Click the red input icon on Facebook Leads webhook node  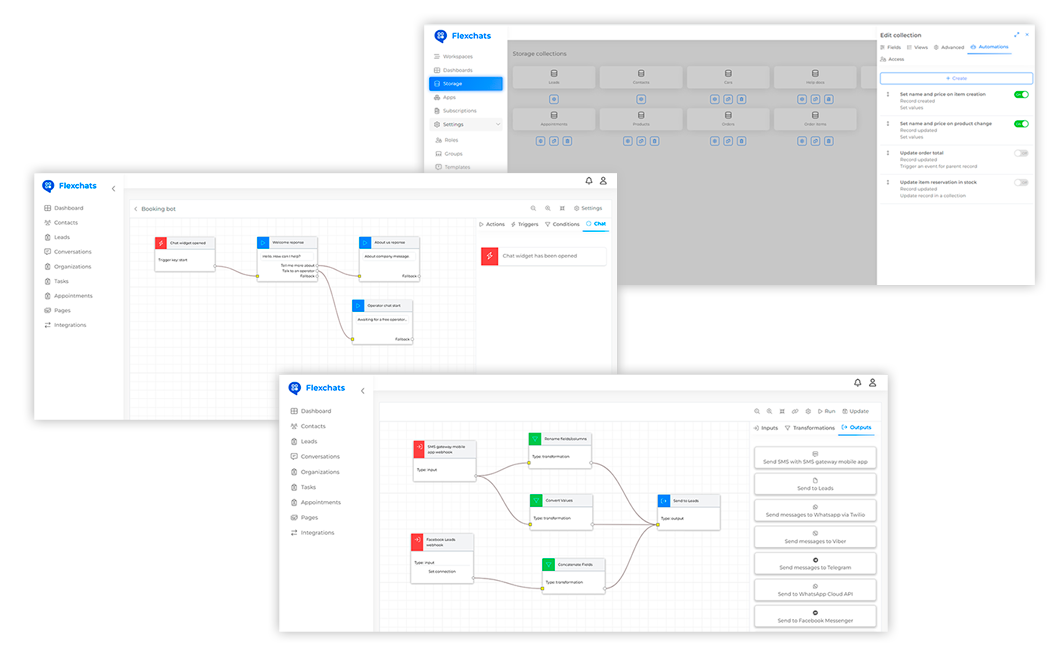pyautogui.click(x=418, y=541)
